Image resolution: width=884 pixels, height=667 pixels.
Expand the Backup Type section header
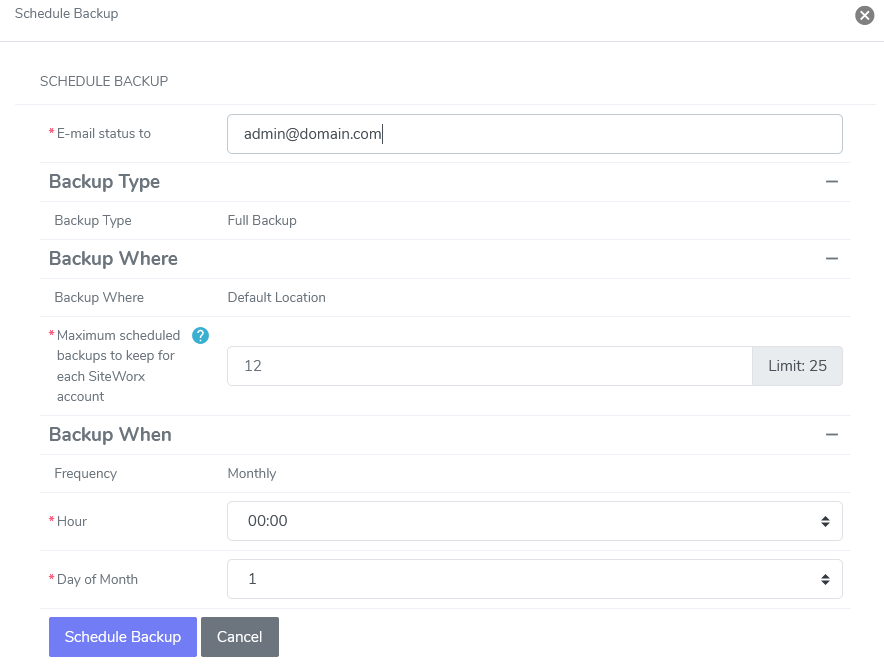(x=104, y=182)
